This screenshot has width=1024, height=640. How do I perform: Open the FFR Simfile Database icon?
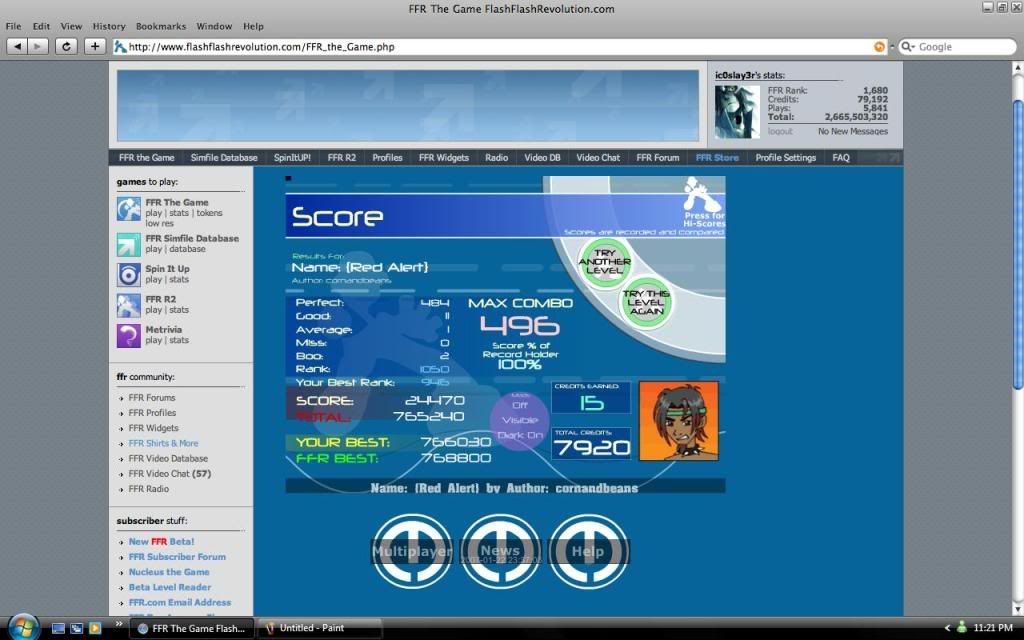[128, 245]
